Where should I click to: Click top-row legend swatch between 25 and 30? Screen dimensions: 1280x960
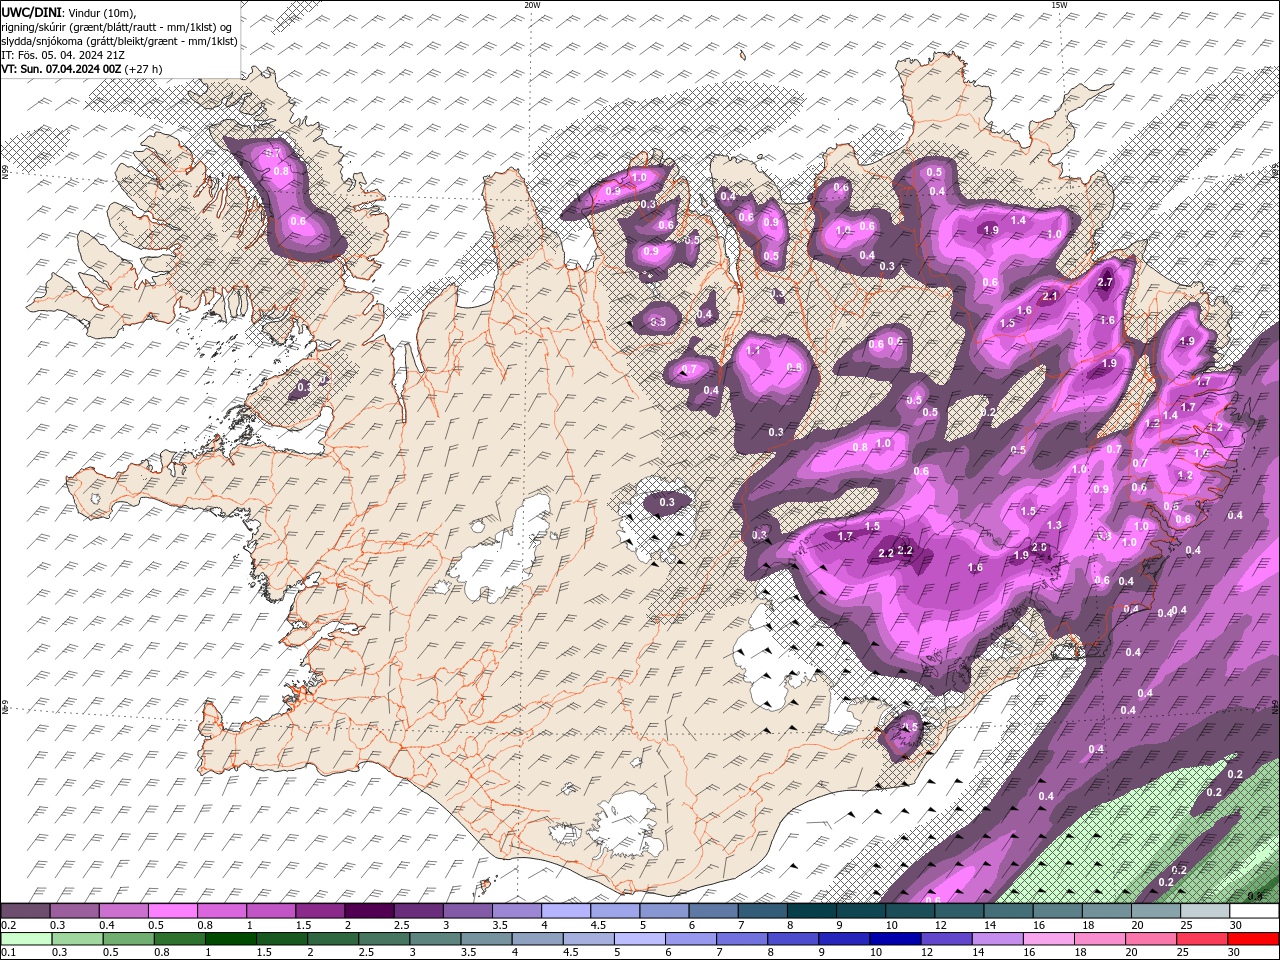tap(1206, 911)
